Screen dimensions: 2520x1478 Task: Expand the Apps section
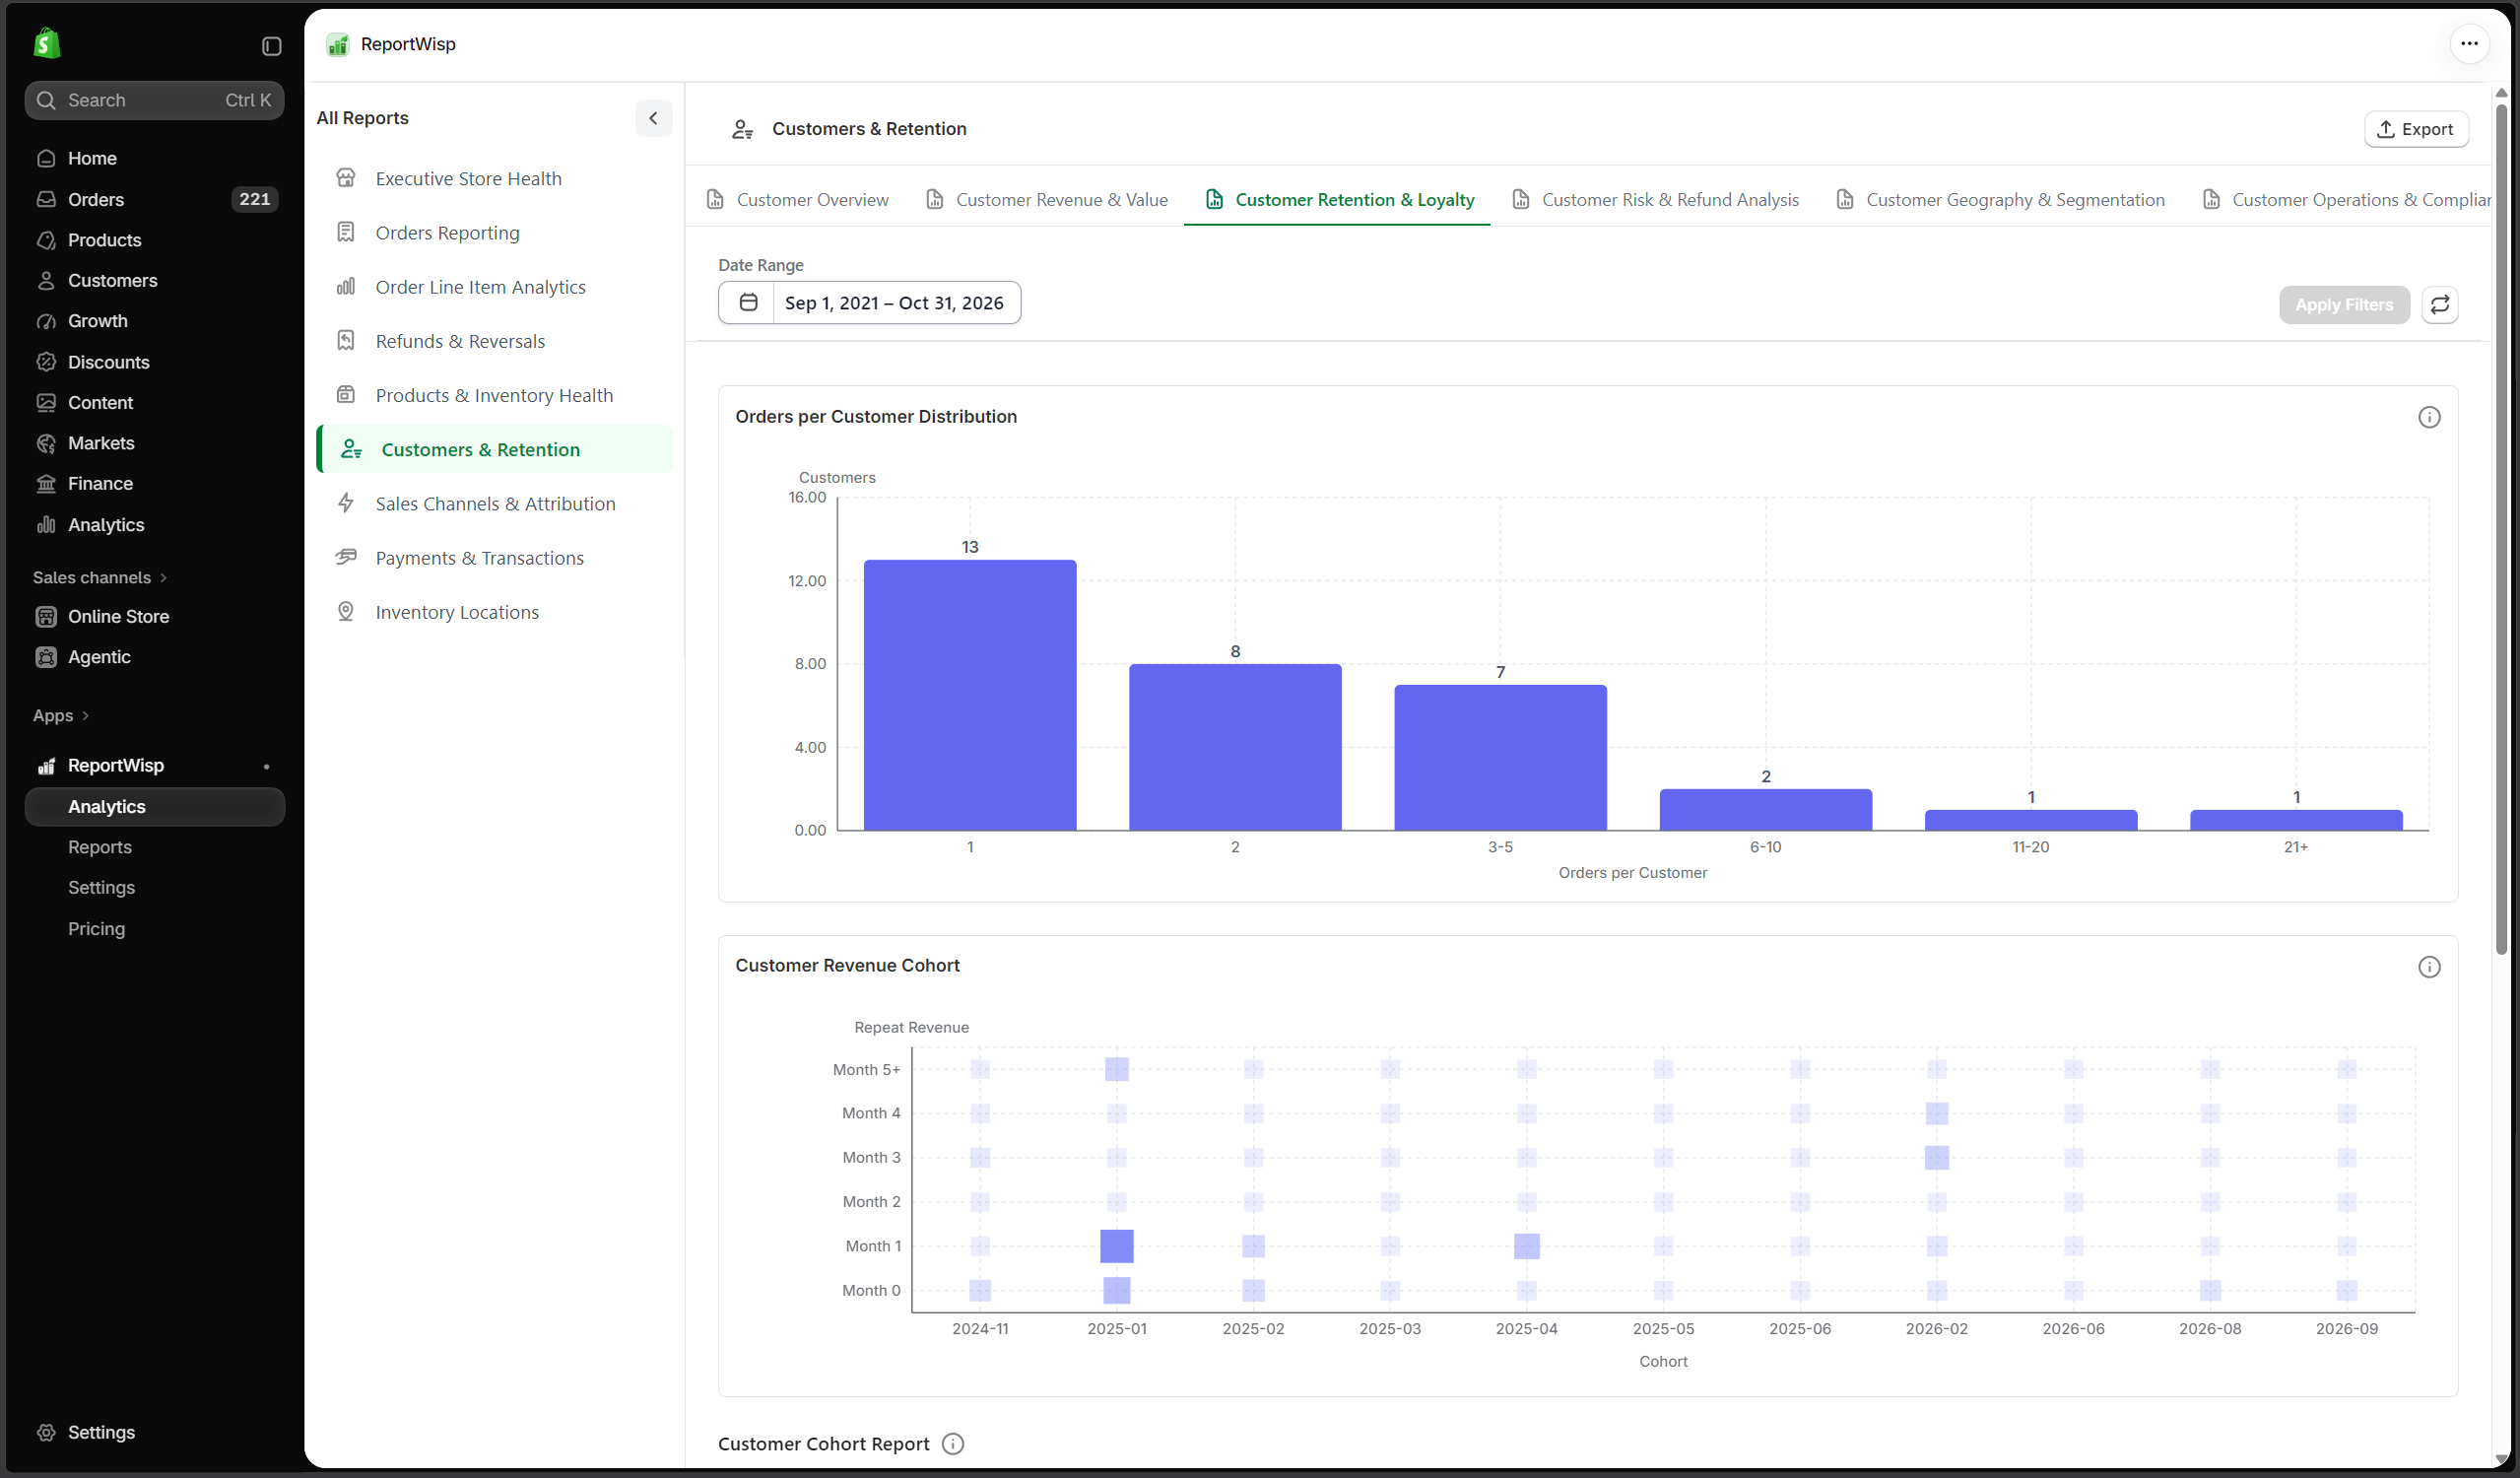pos(61,716)
